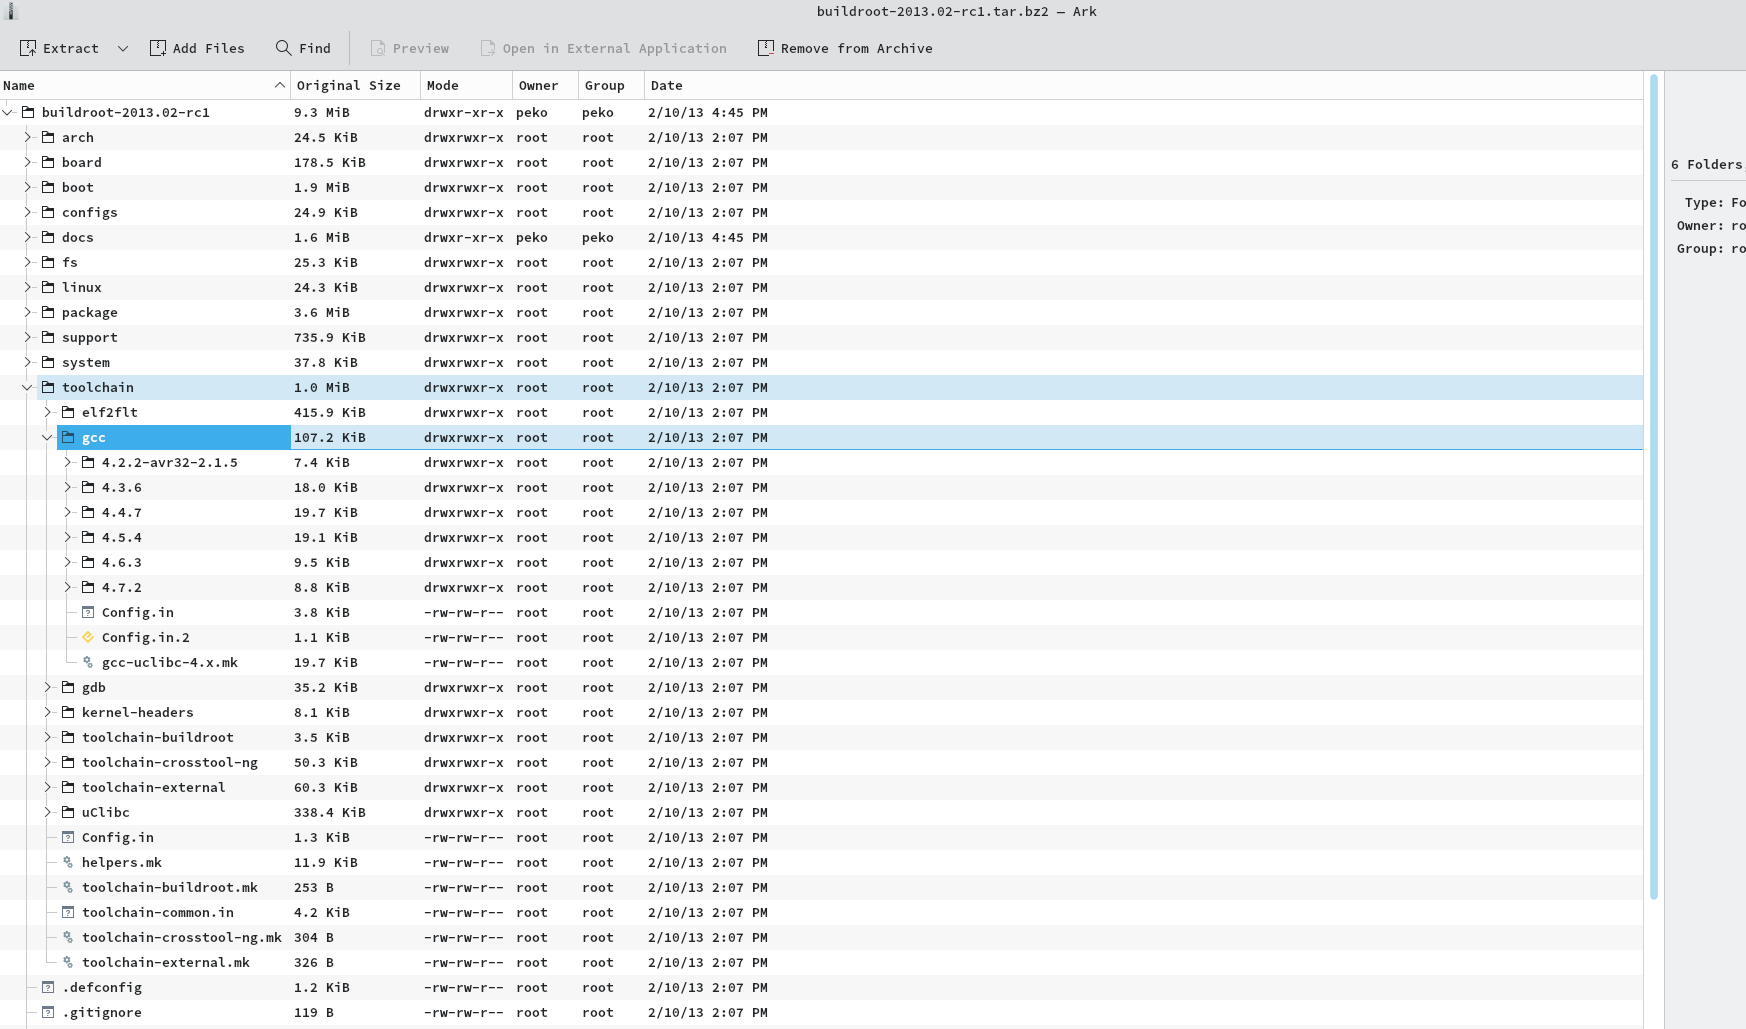Screen dimensions: 1746x1029
Task: Sort by the Mode column header
Action: click(x=466, y=86)
